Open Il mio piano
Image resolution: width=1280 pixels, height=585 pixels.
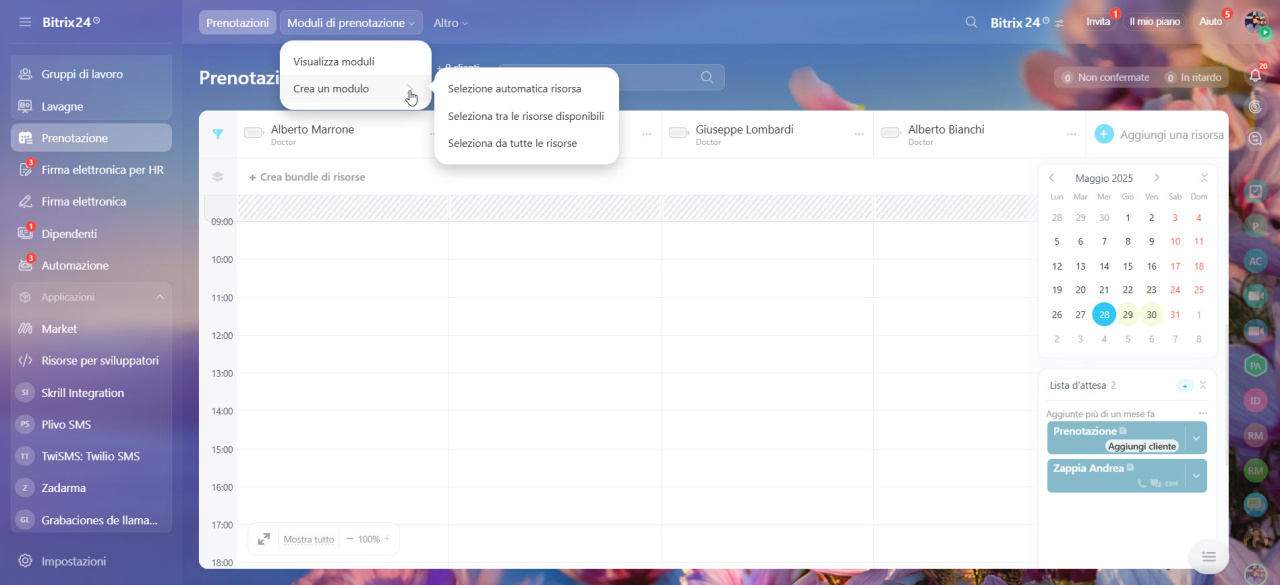(1154, 21)
